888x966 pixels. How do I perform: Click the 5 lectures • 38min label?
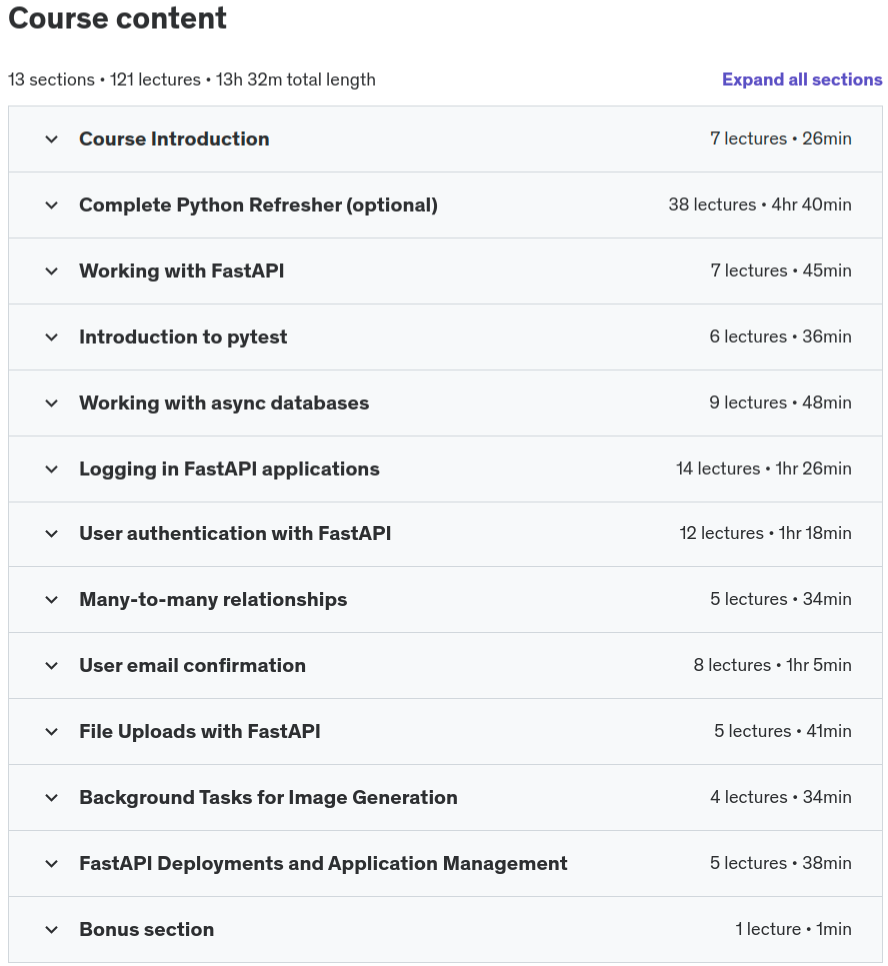[x=781, y=862]
